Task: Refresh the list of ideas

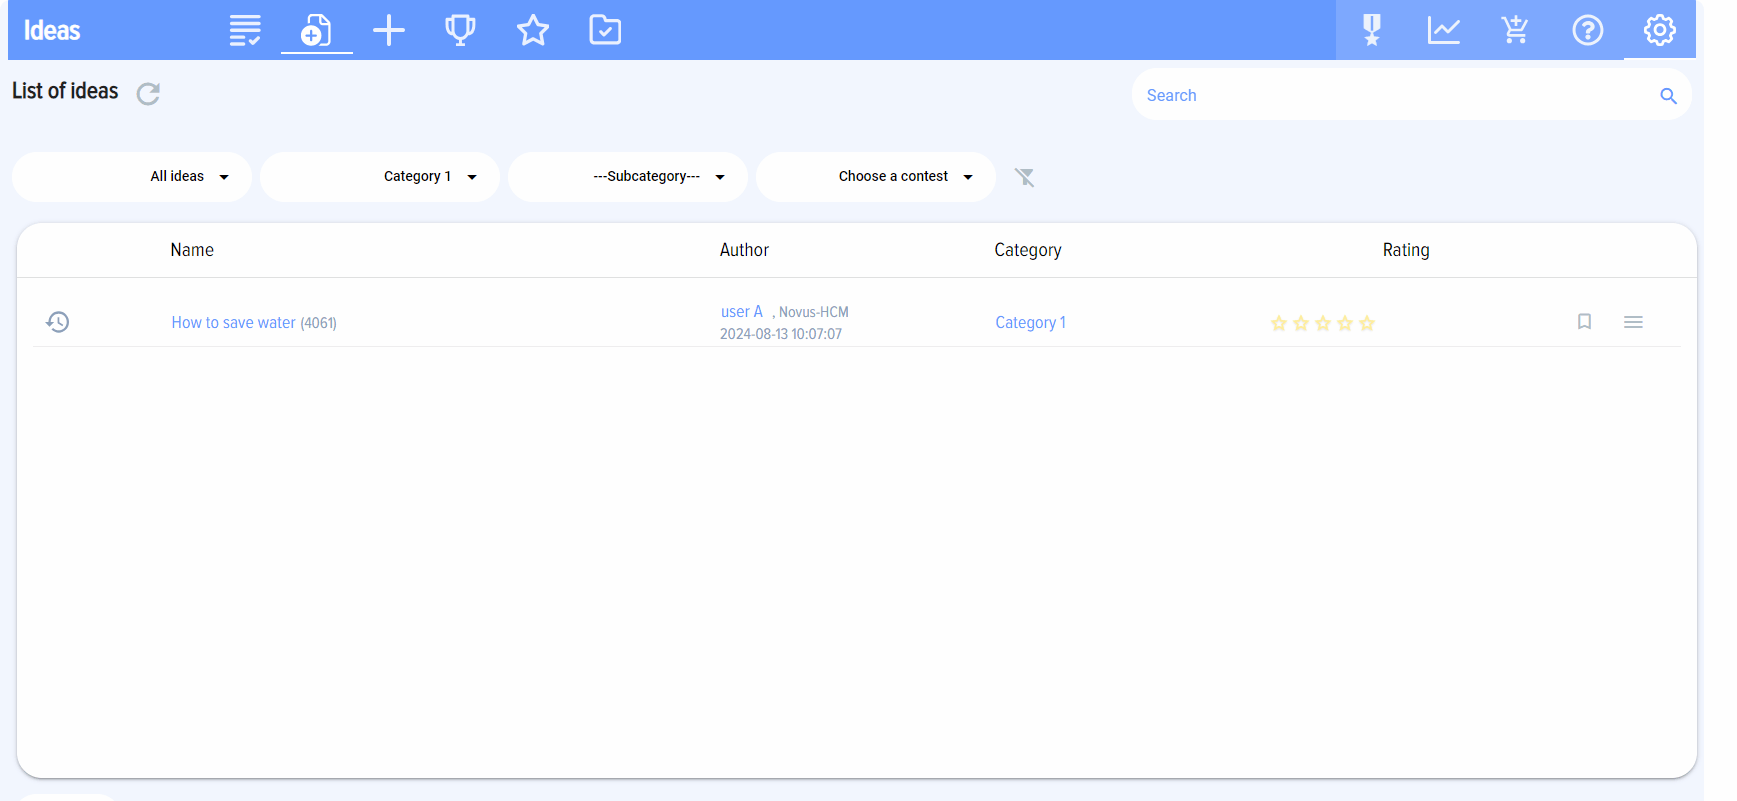Action: tap(148, 94)
